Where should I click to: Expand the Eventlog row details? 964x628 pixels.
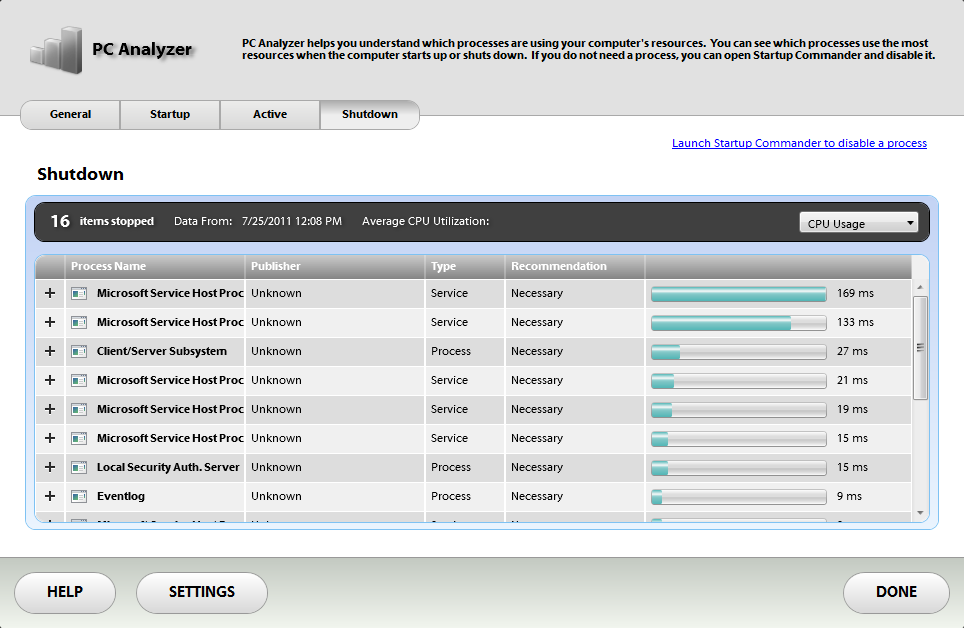pyautogui.click(x=50, y=496)
